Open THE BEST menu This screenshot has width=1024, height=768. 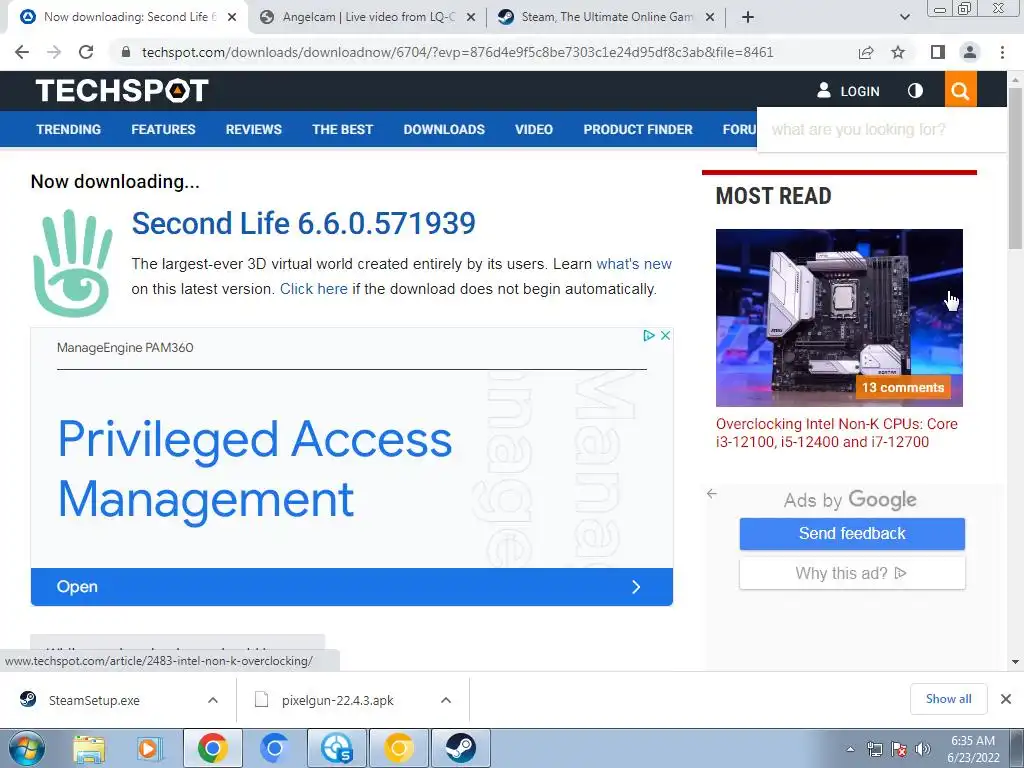(342, 129)
